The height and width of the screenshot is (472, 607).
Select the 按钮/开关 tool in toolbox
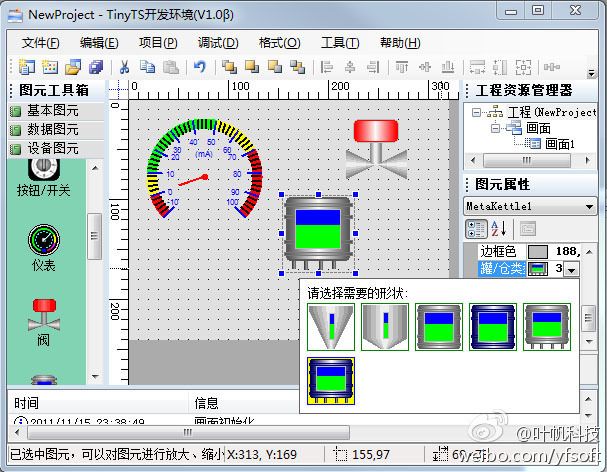[x=43, y=178]
